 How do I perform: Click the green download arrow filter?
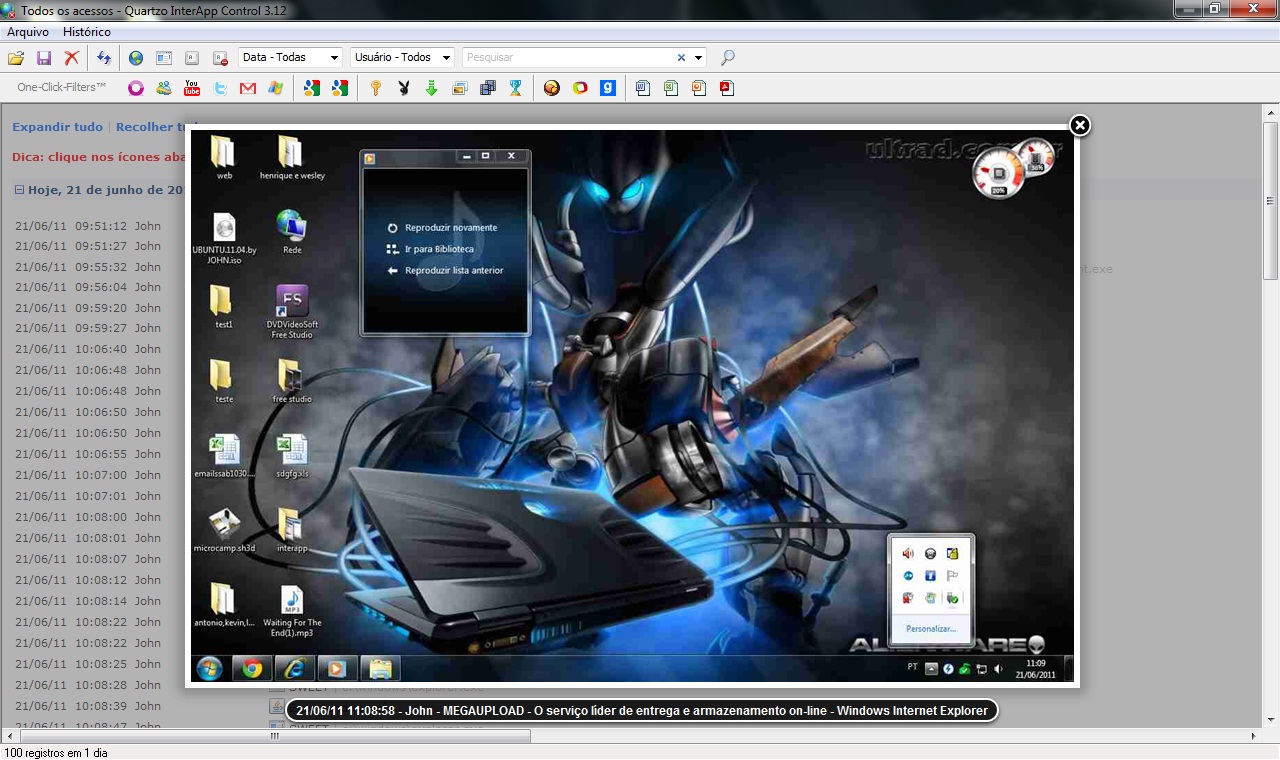[432, 88]
